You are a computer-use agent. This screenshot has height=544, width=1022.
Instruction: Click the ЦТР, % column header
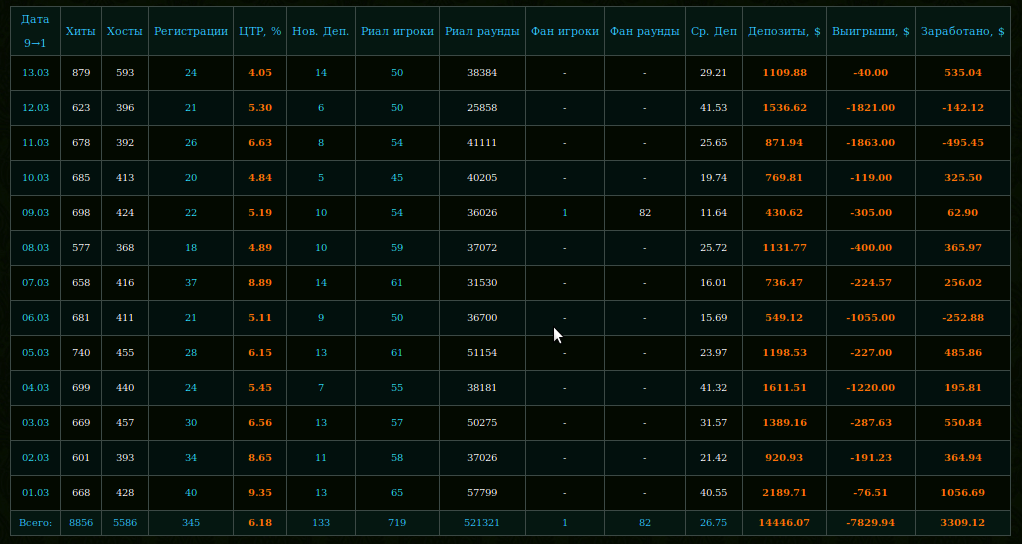260,31
